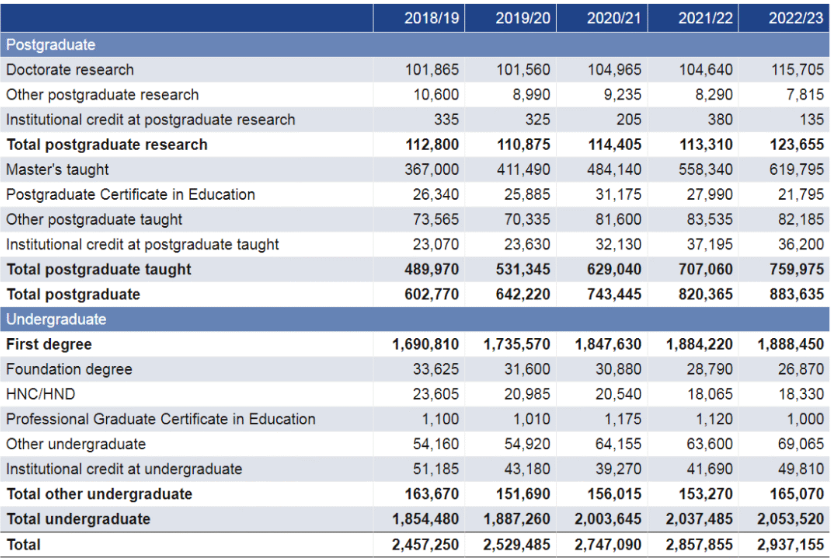Screen dimensions: 833x560
Task: Select Master's taught value 619,795
Action: (x=796, y=169)
